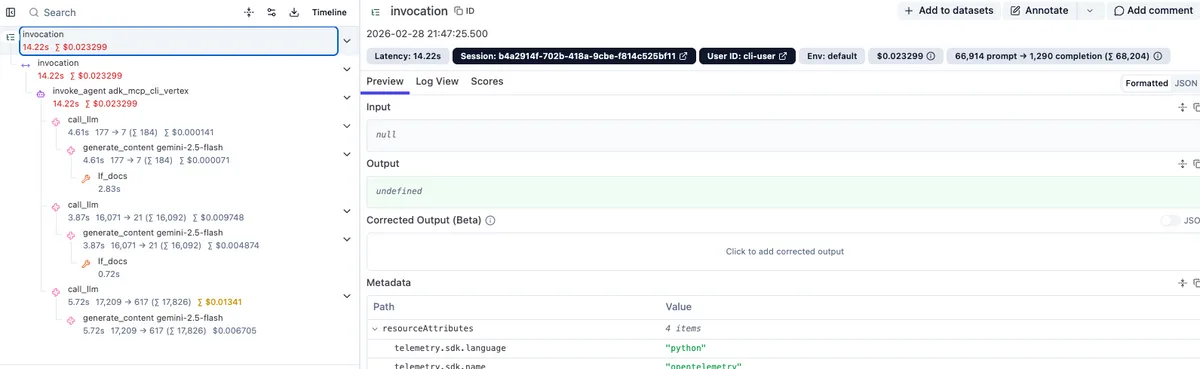Viewport: 1200px width, 369px height.
Task: Click the undefined value in Output
Action: click(399, 191)
